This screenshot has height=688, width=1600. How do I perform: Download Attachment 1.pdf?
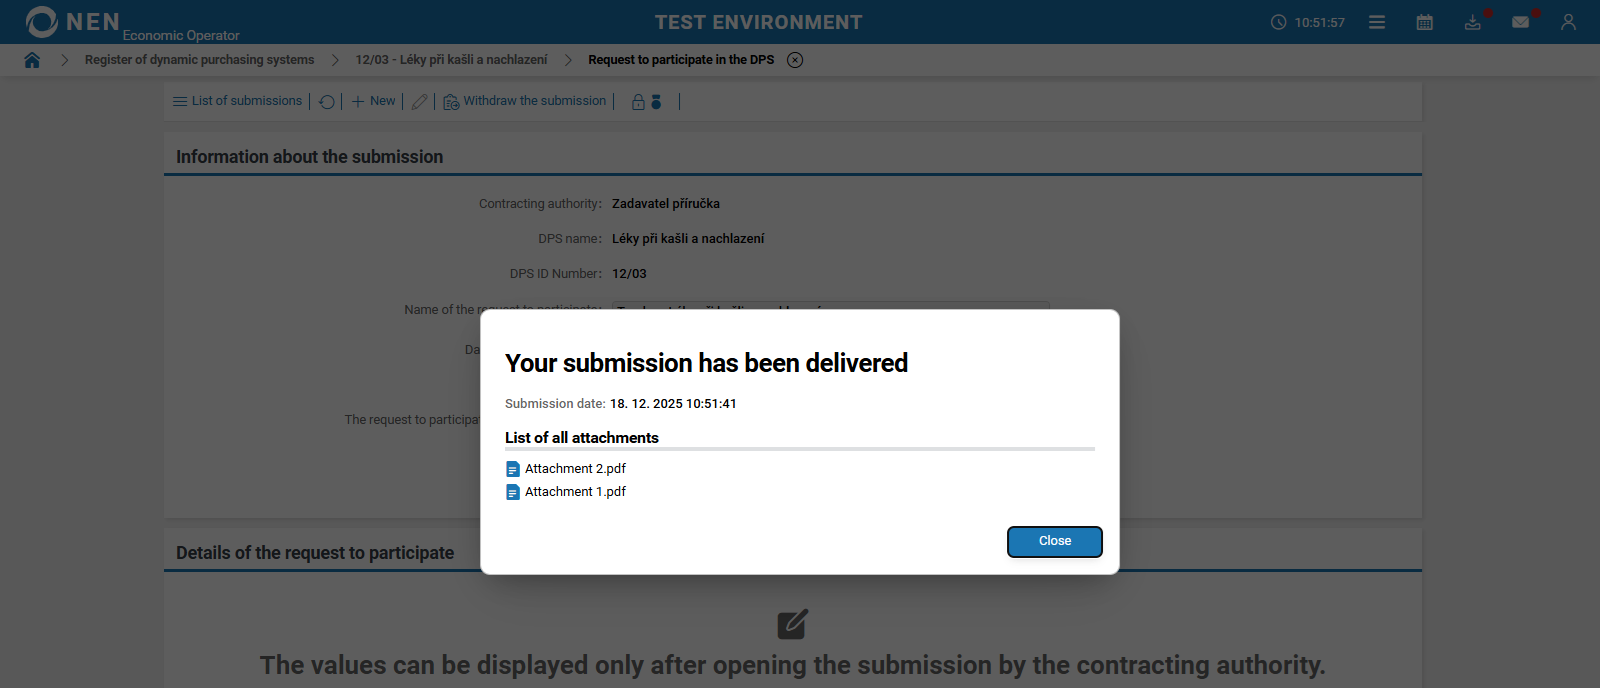pyautogui.click(x=575, y=491)
